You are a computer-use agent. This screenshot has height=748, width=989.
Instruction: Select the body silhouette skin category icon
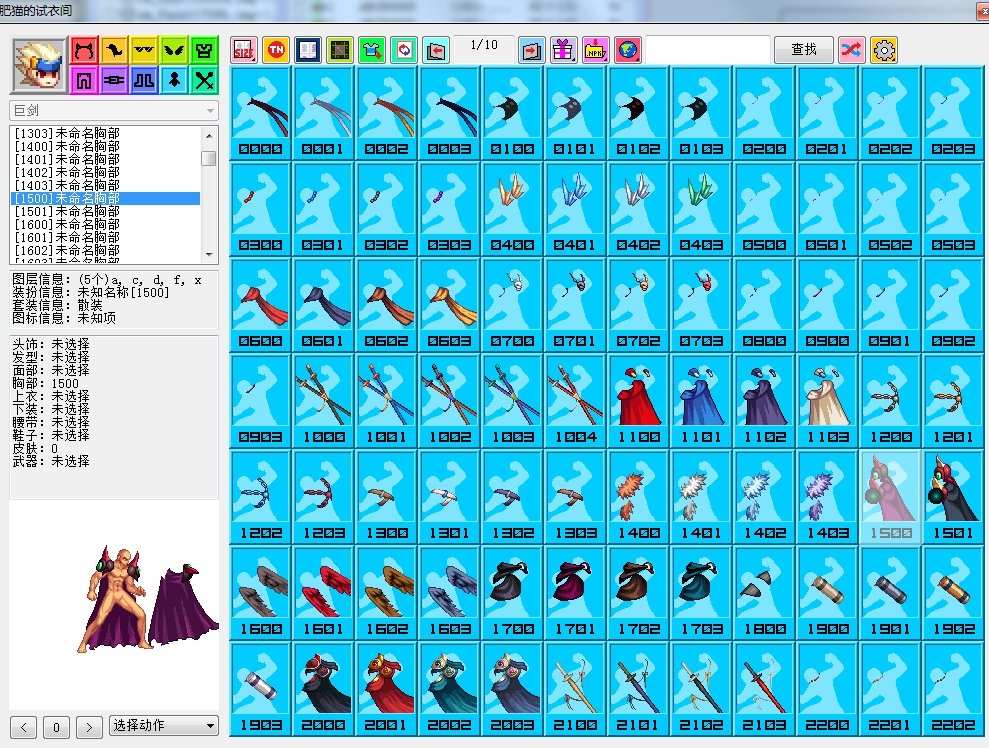(x=173, y=80)
